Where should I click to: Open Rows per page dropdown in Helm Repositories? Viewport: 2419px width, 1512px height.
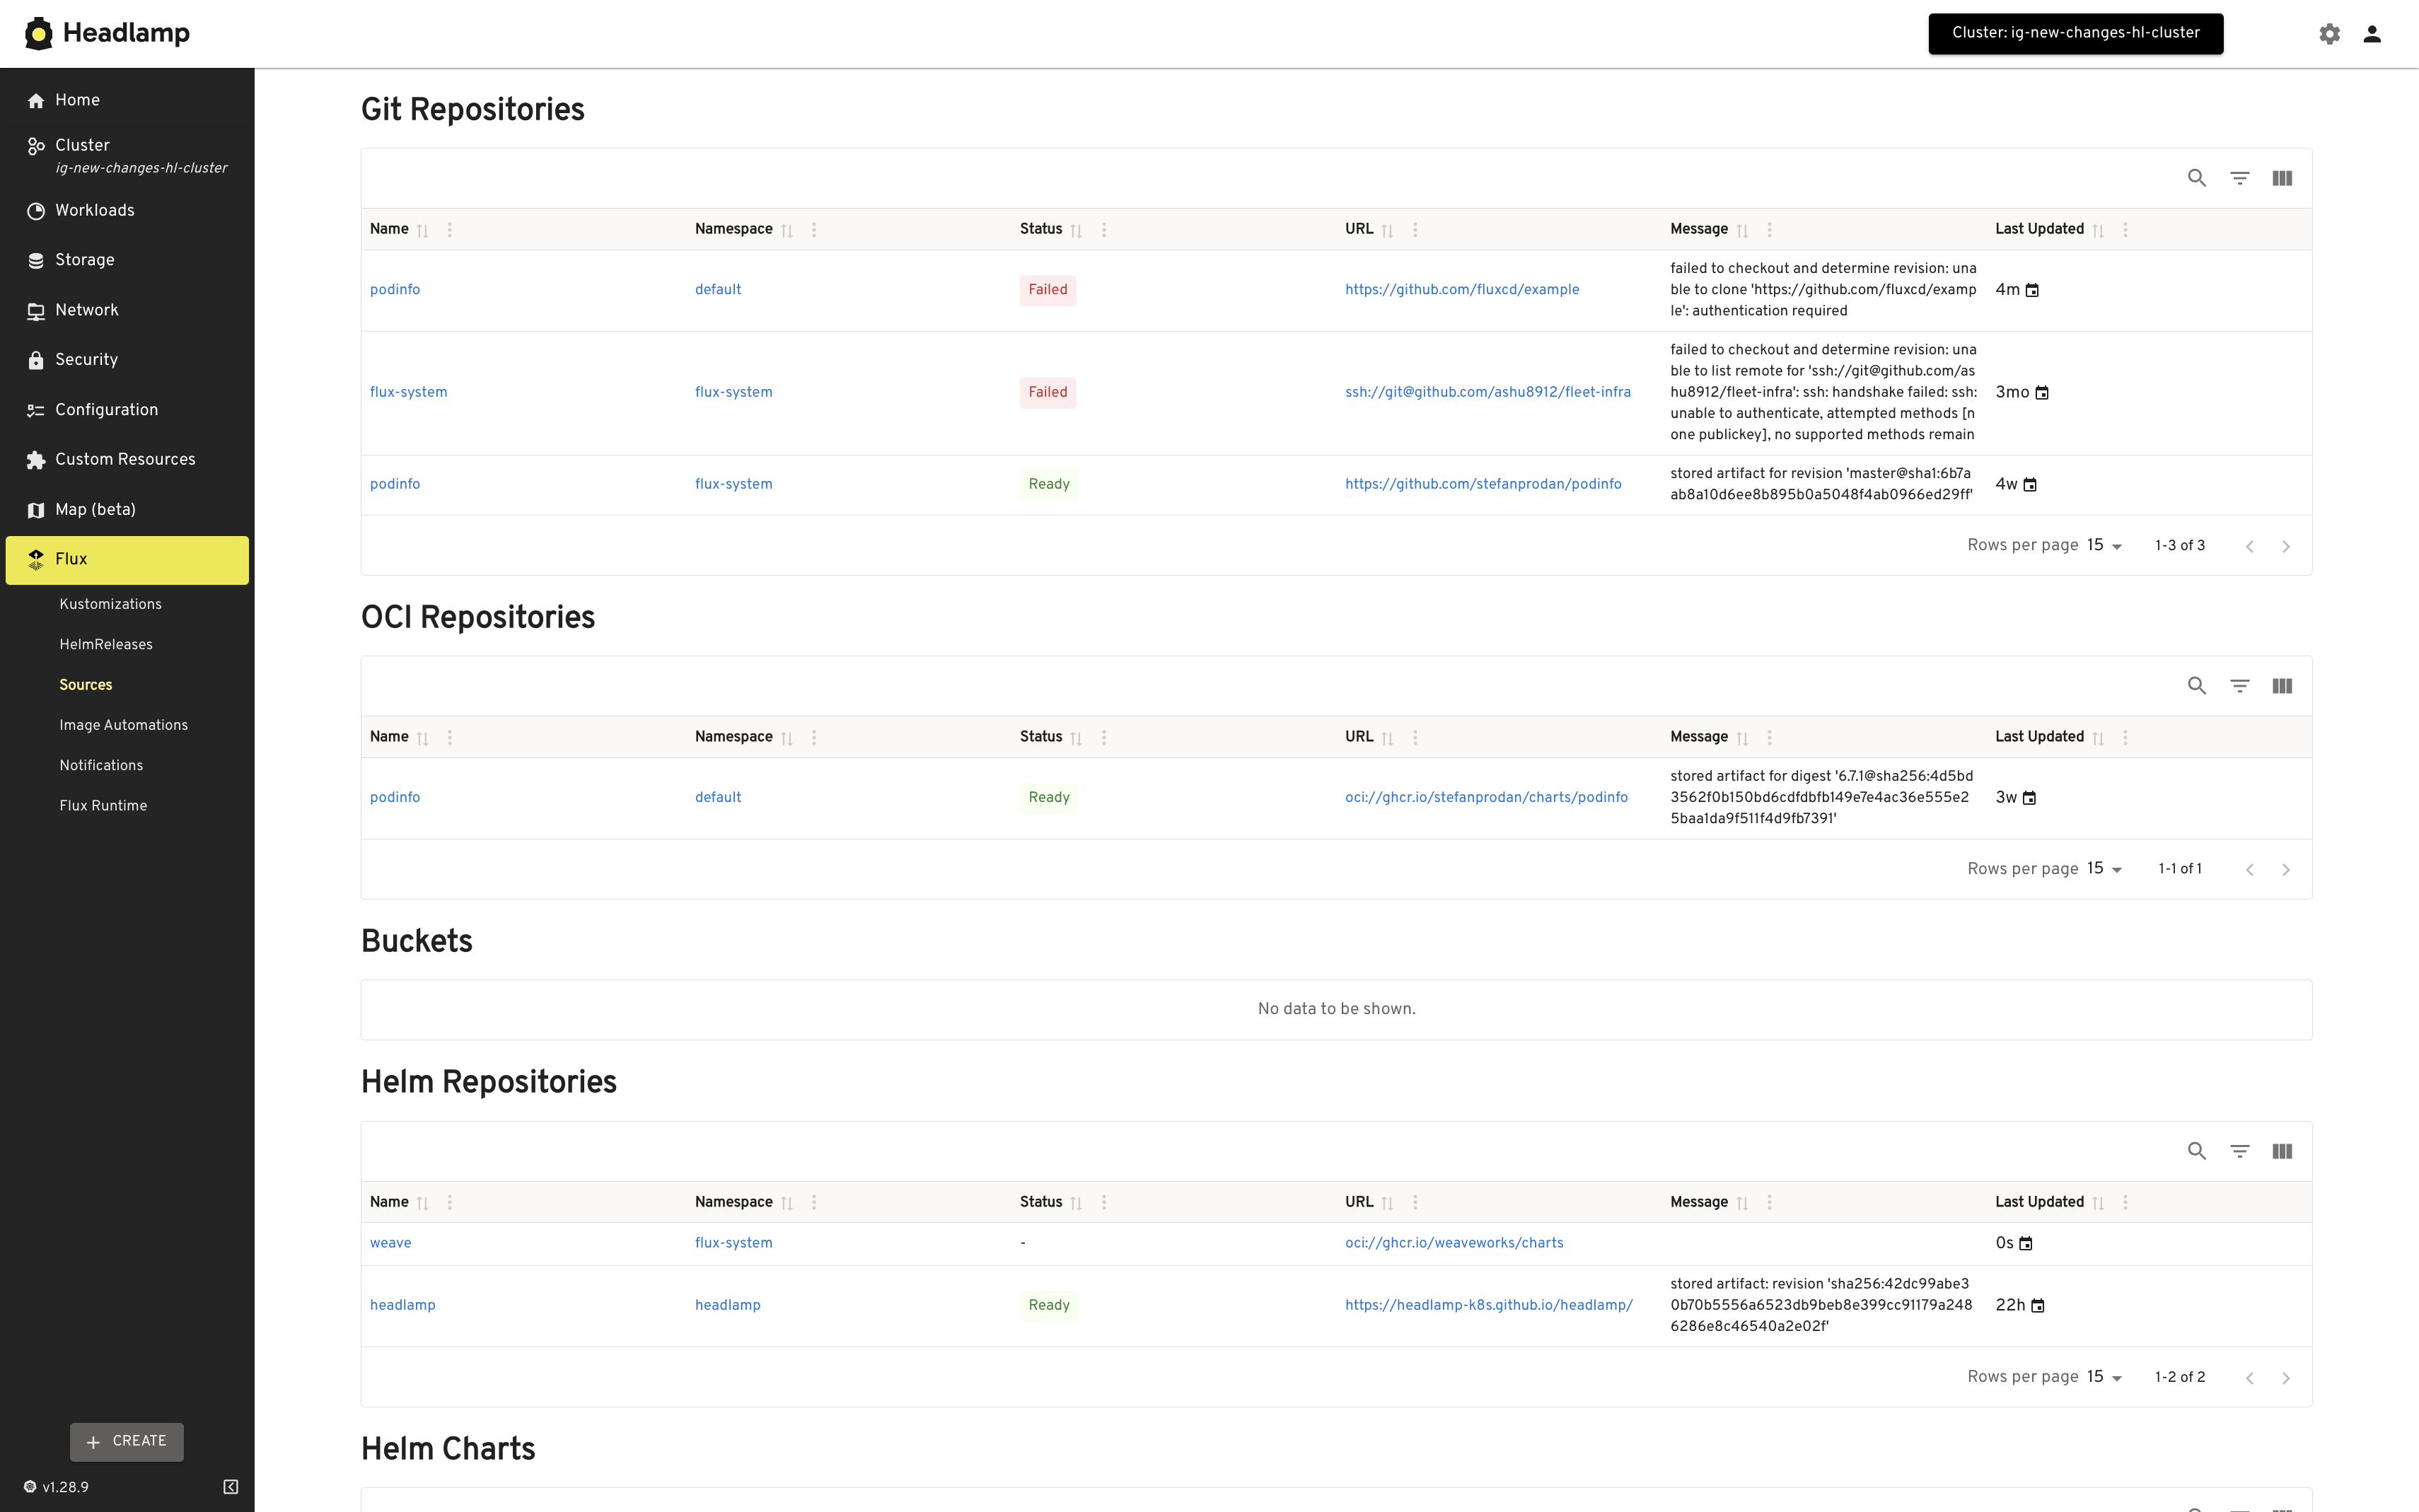pyautogui.click(x=2104, y=1377)
